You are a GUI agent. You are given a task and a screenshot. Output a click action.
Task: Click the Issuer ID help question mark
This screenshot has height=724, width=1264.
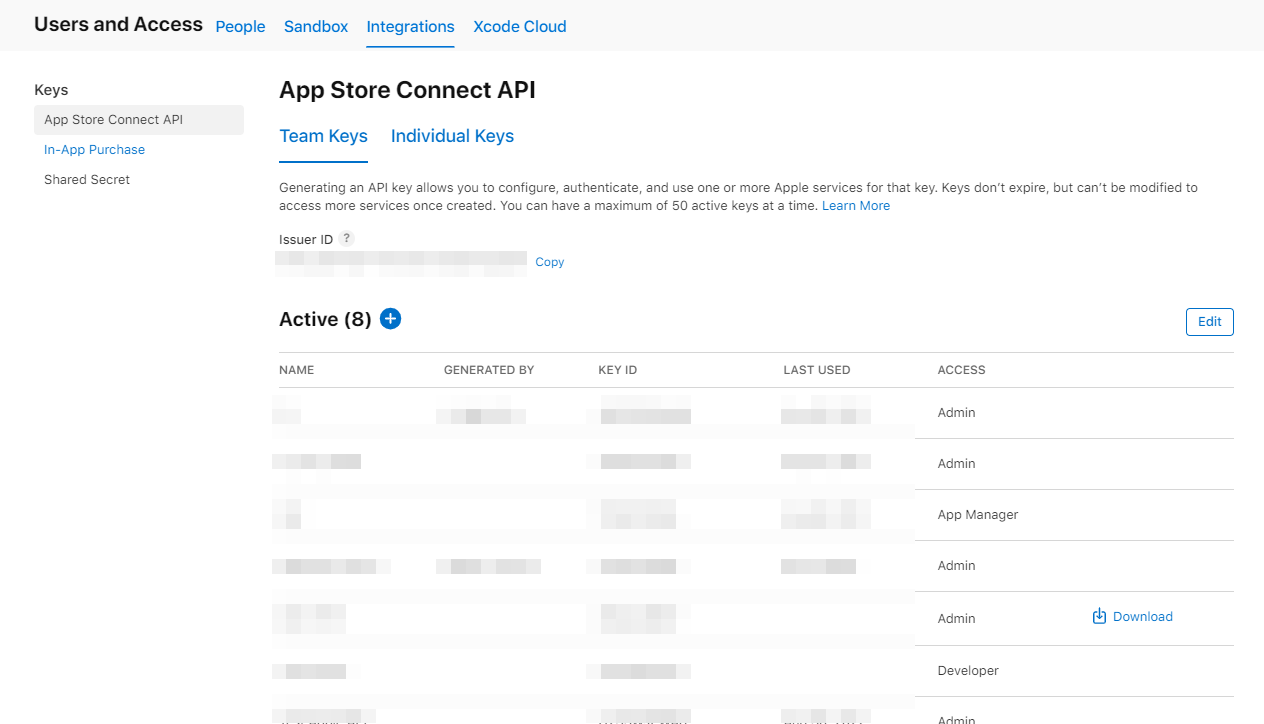click(346, 239)
